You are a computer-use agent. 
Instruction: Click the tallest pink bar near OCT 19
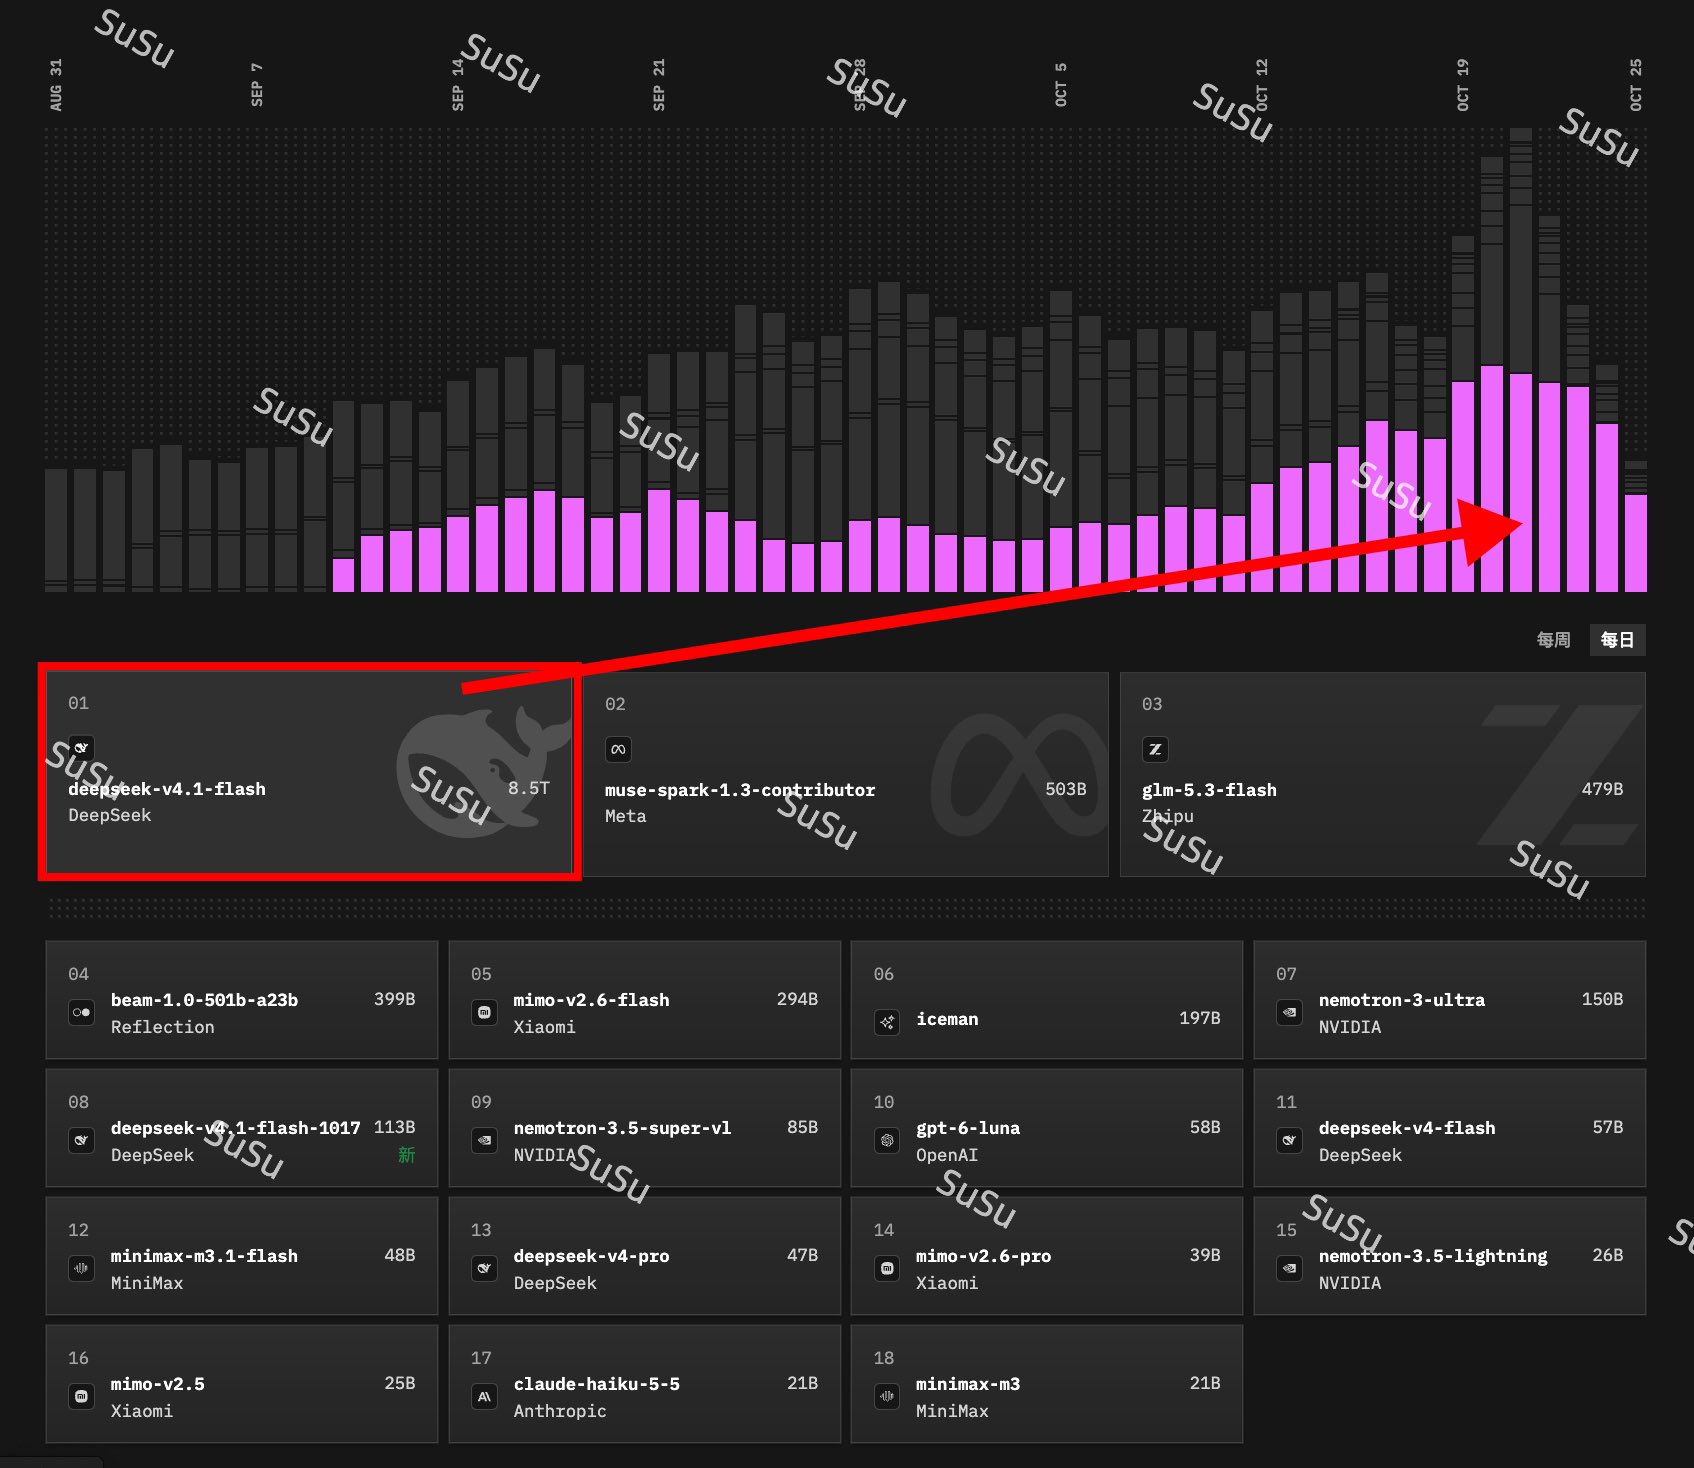(1492, 479)
